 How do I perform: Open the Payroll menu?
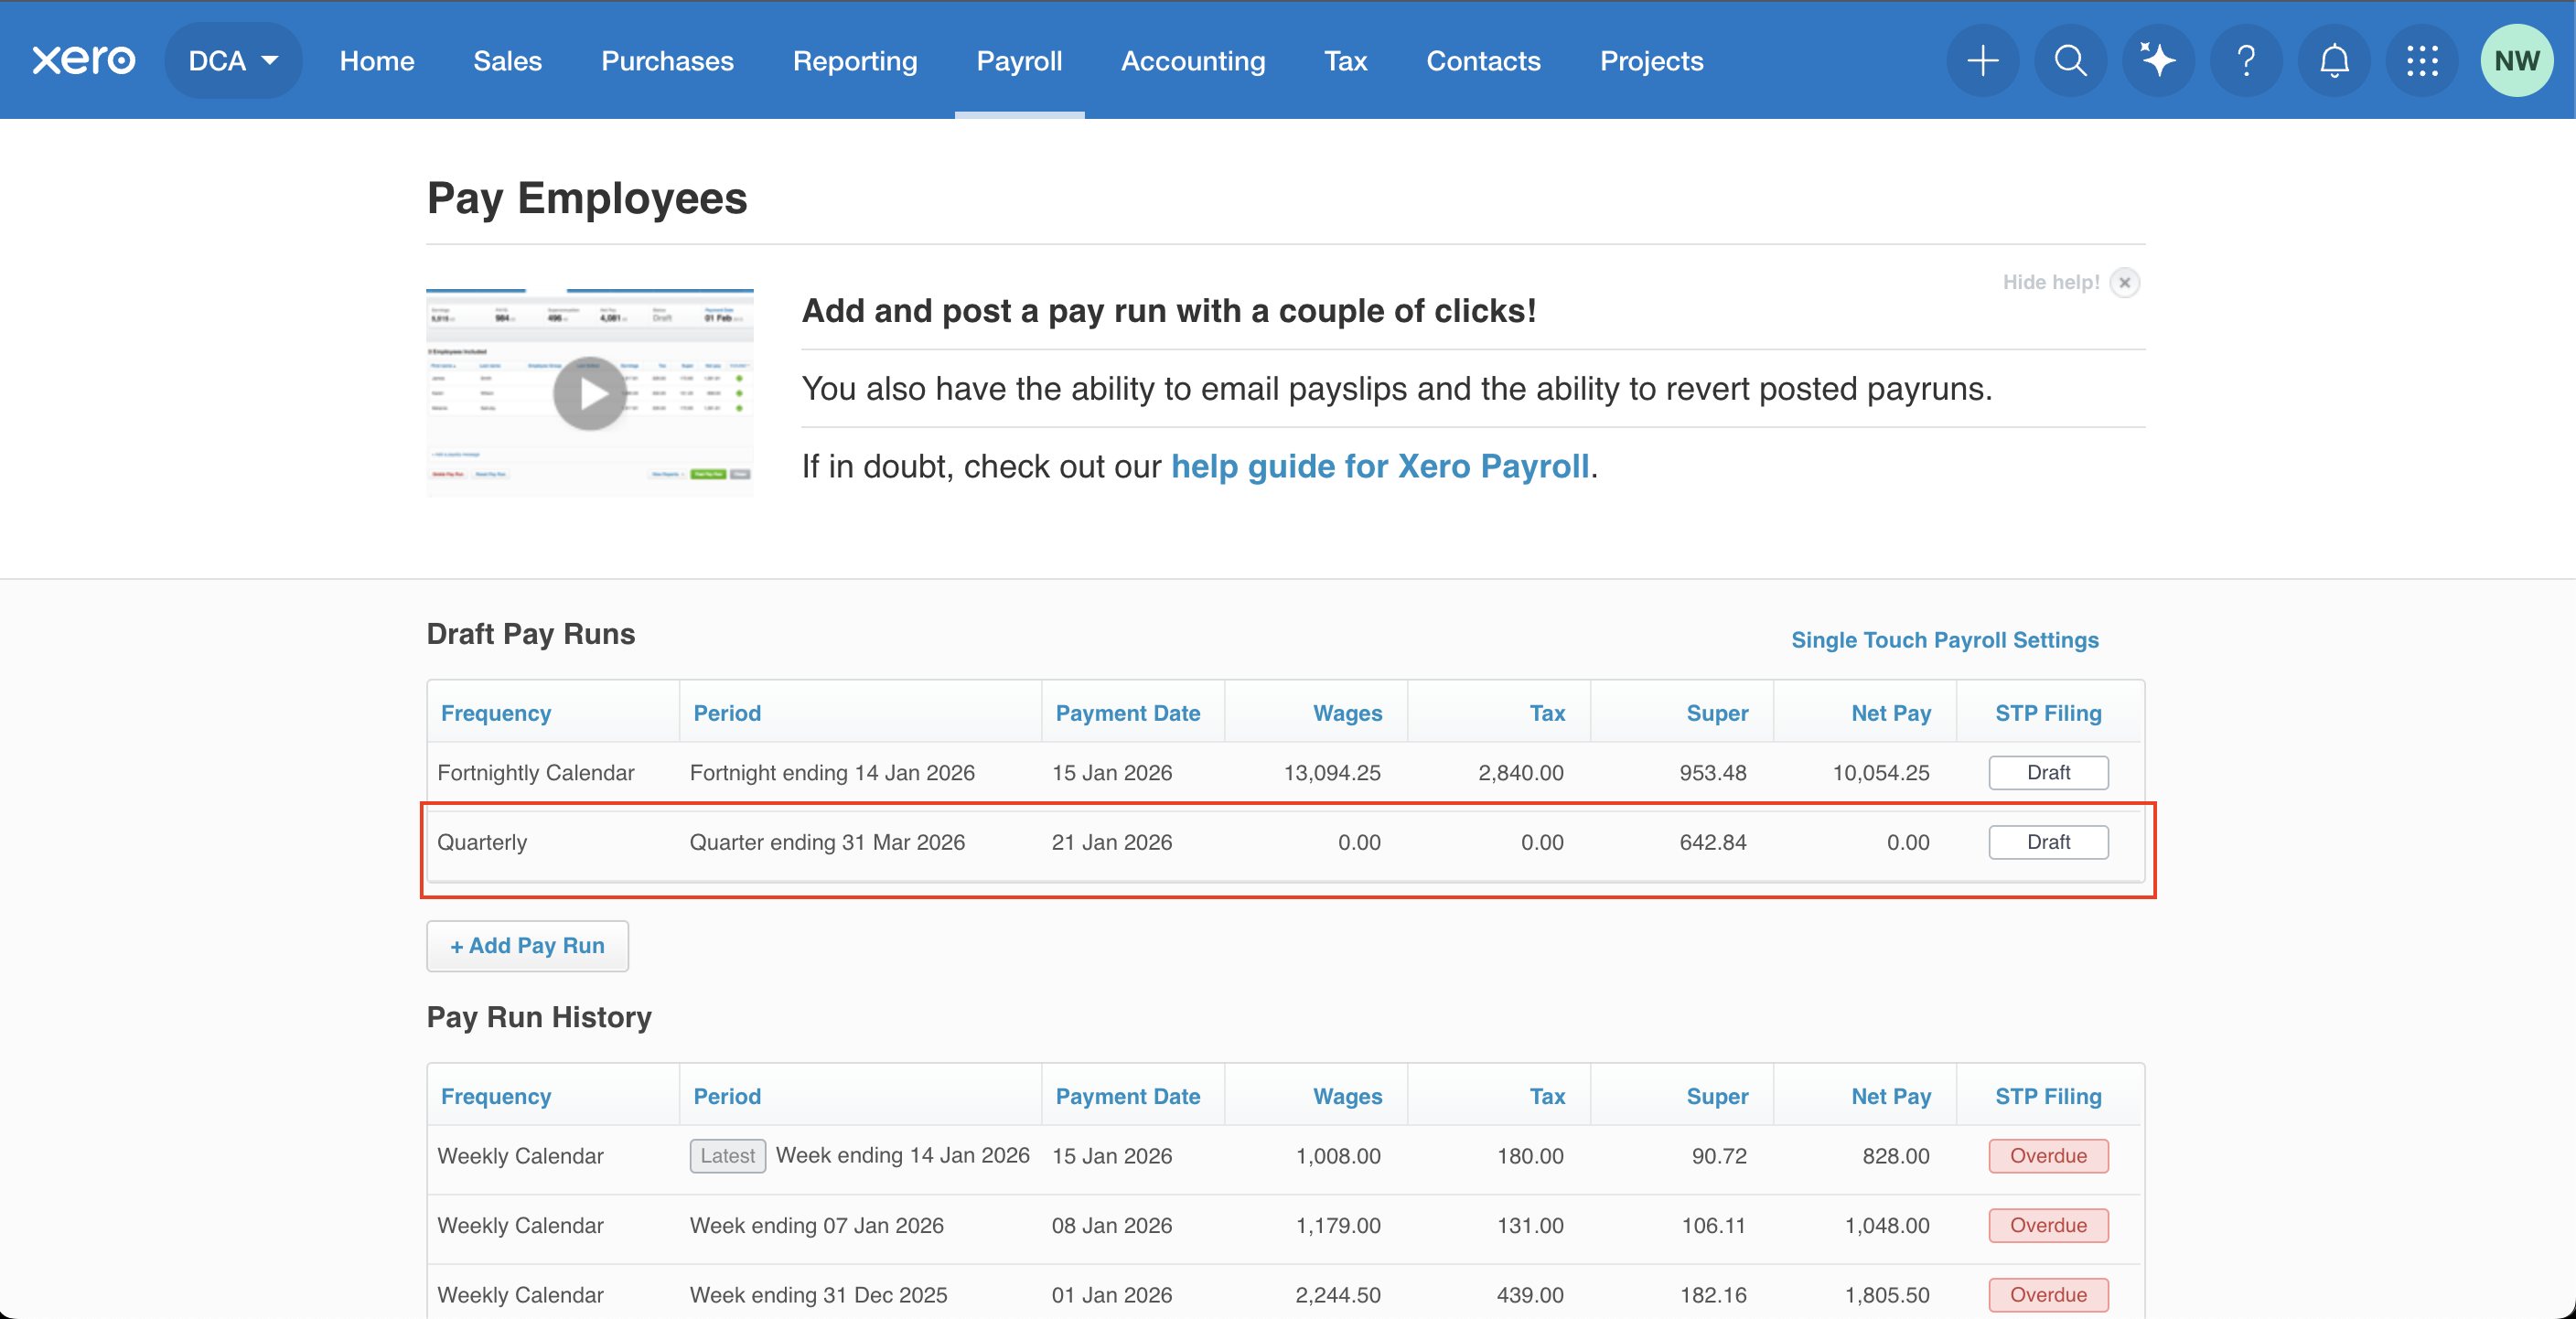pos(1018,60)
